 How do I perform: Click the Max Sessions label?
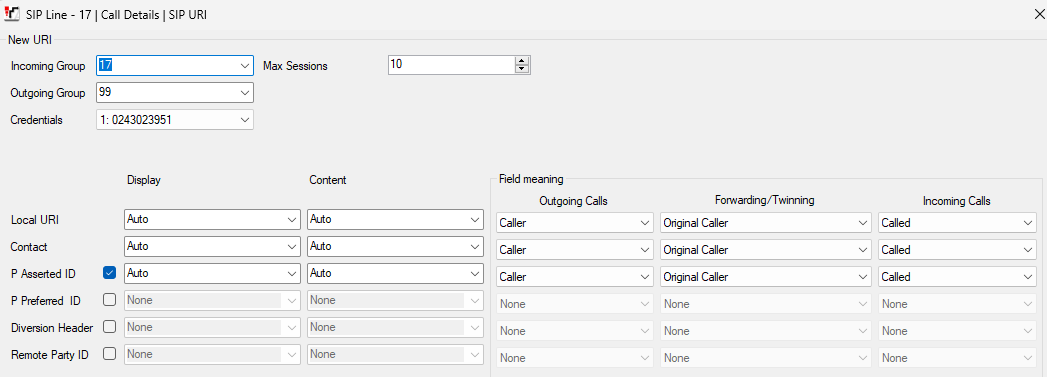click(295, 66)
